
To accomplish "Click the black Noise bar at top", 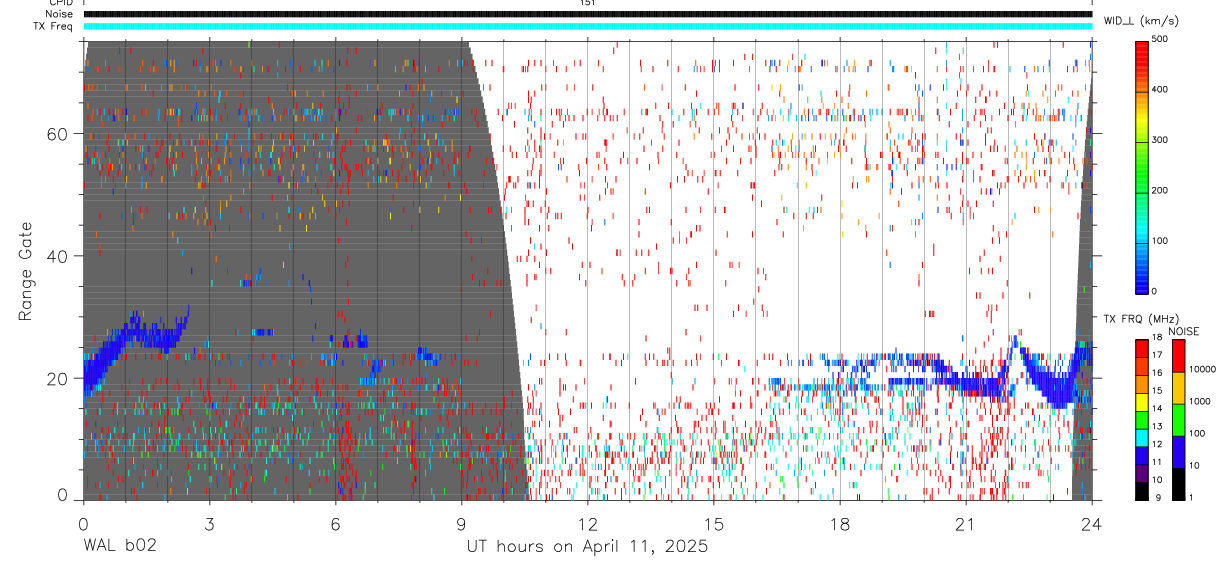I will tap(588, 14).
